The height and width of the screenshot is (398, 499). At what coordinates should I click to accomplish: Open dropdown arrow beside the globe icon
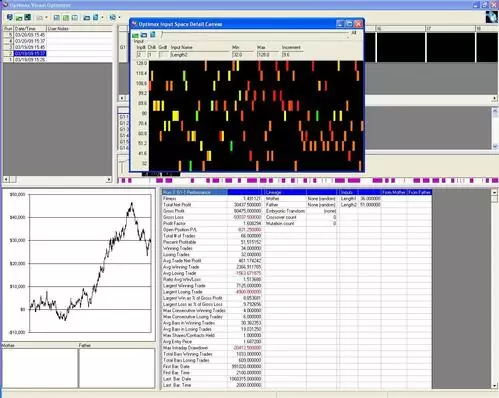click(x=119, y=17)
